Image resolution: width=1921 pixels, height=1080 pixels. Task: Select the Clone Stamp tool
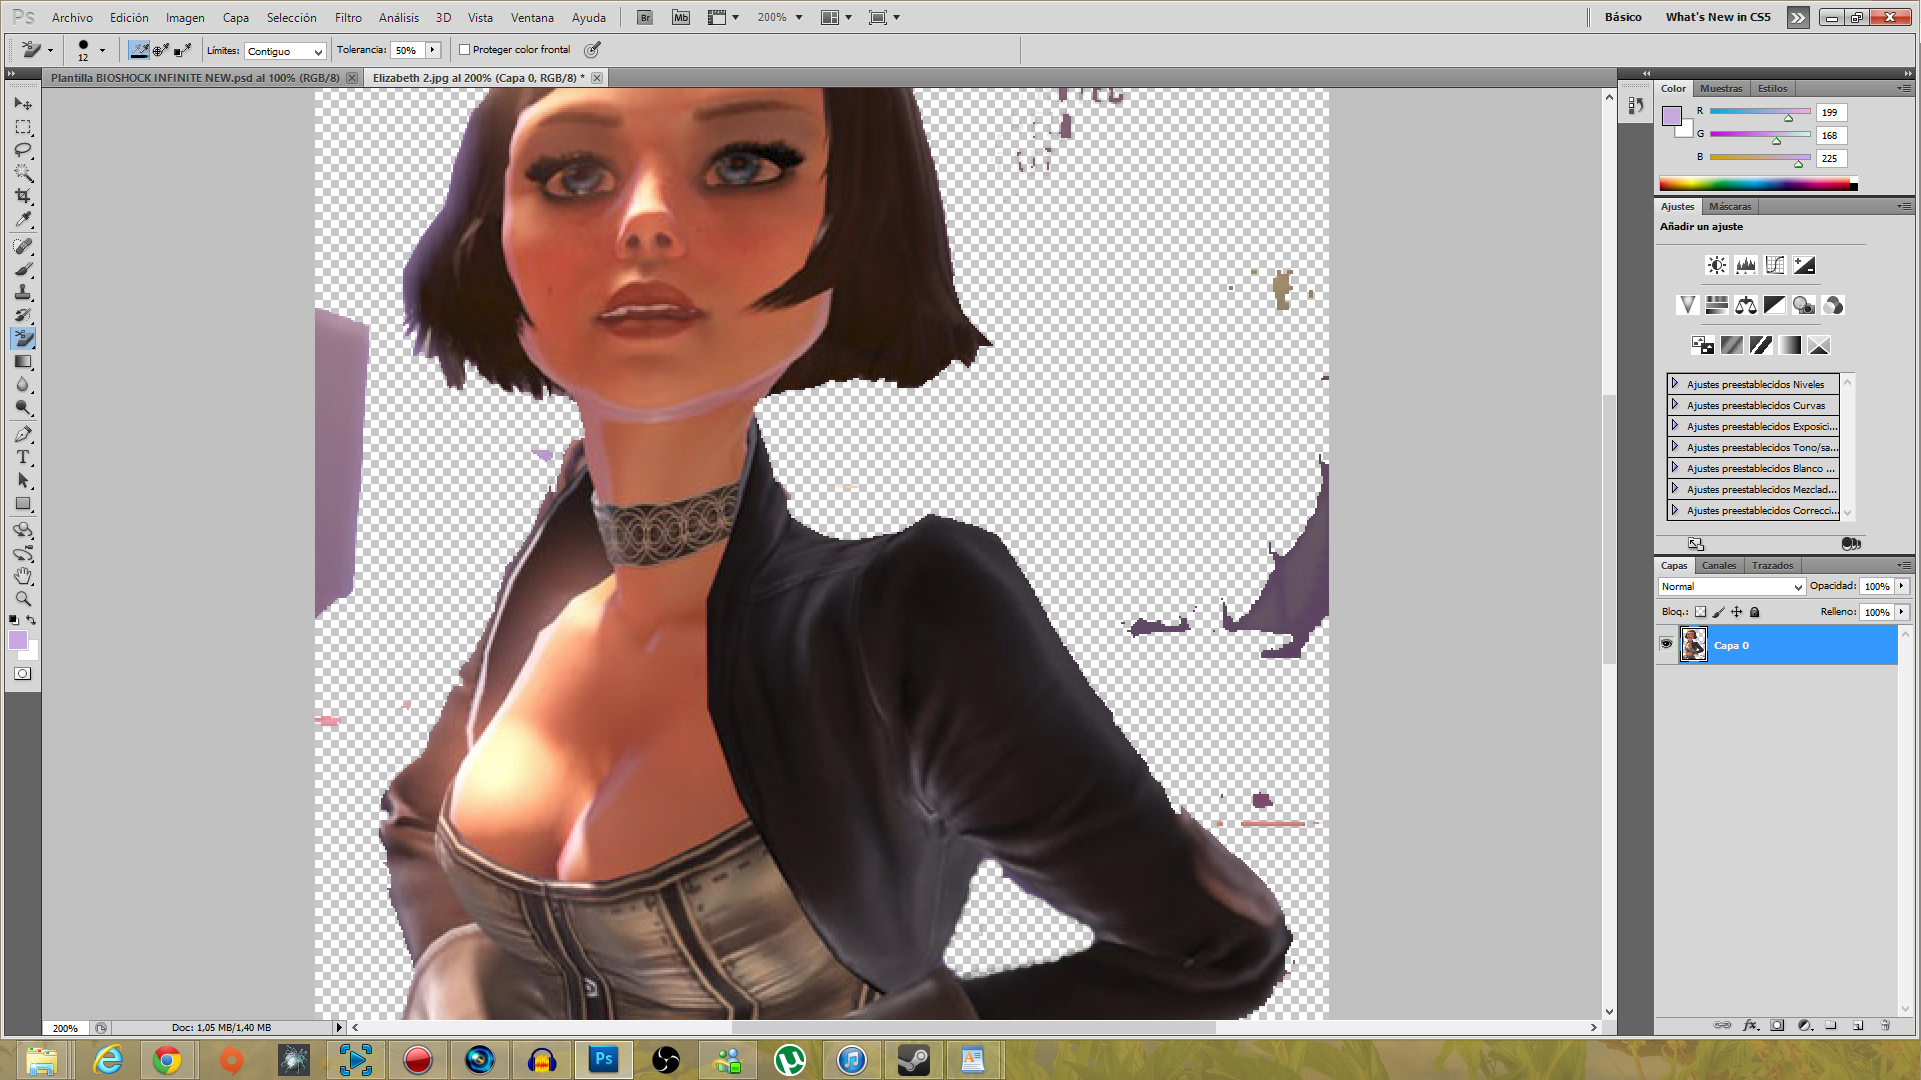[23, 292]
